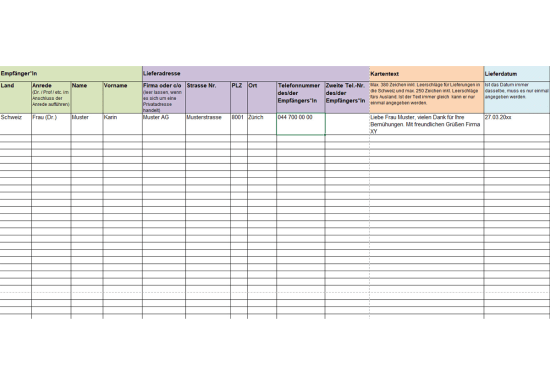Click the Land column header

coord(16,97)
